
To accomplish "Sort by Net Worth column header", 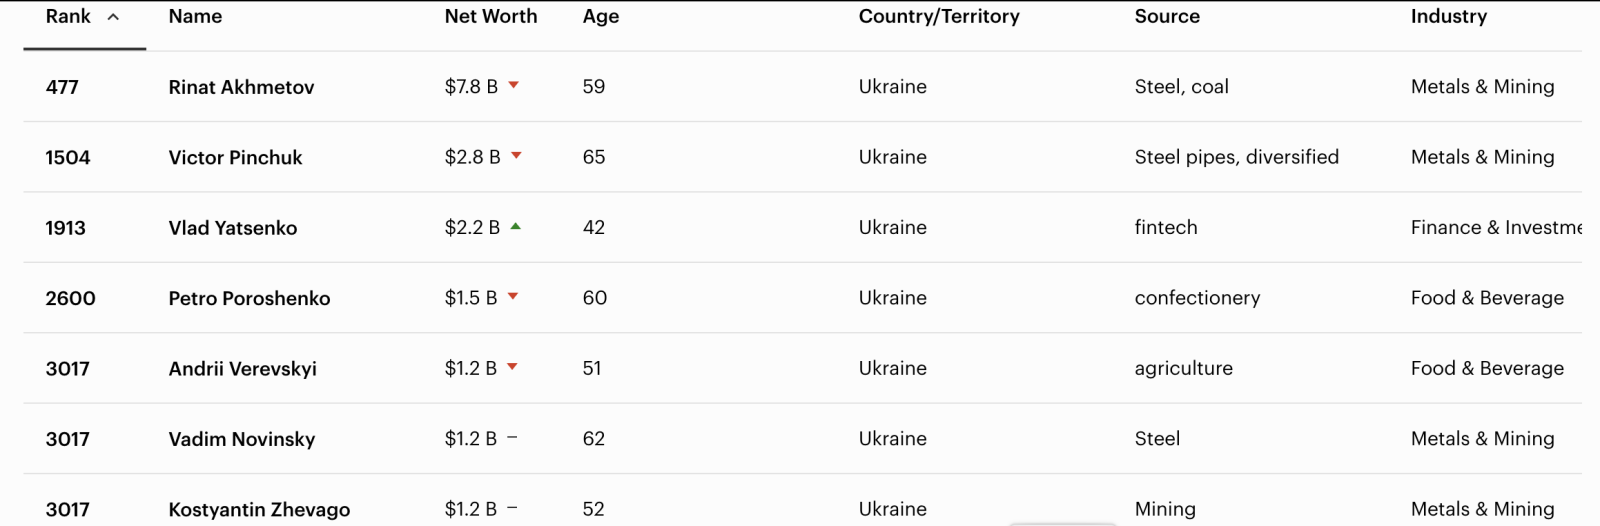I will tap(490, 17).
